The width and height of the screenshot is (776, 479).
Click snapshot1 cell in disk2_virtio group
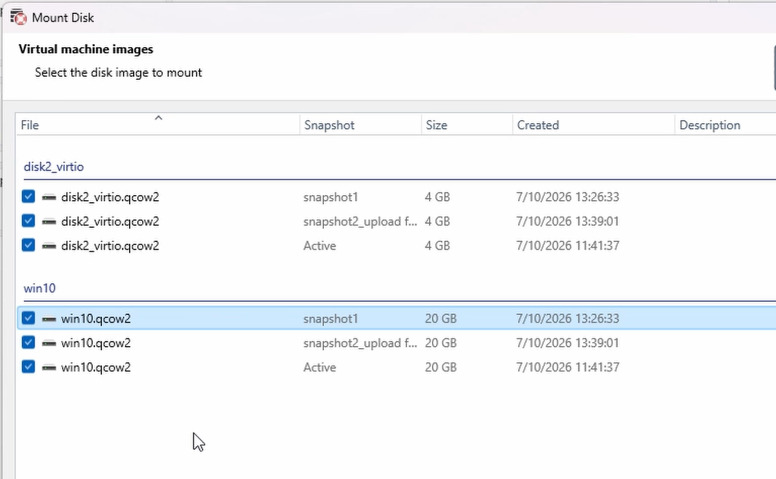(330, 197)
